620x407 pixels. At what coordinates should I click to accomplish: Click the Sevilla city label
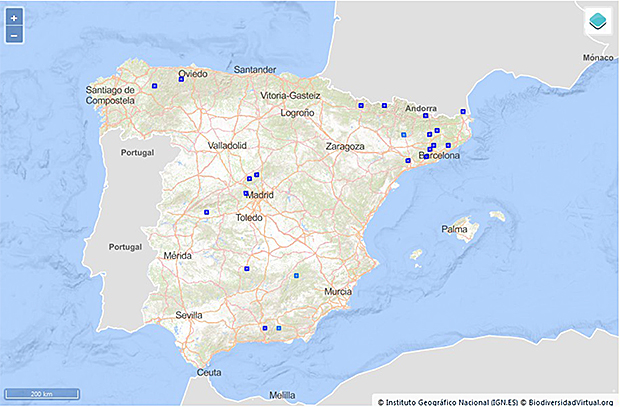pos(189,315)
